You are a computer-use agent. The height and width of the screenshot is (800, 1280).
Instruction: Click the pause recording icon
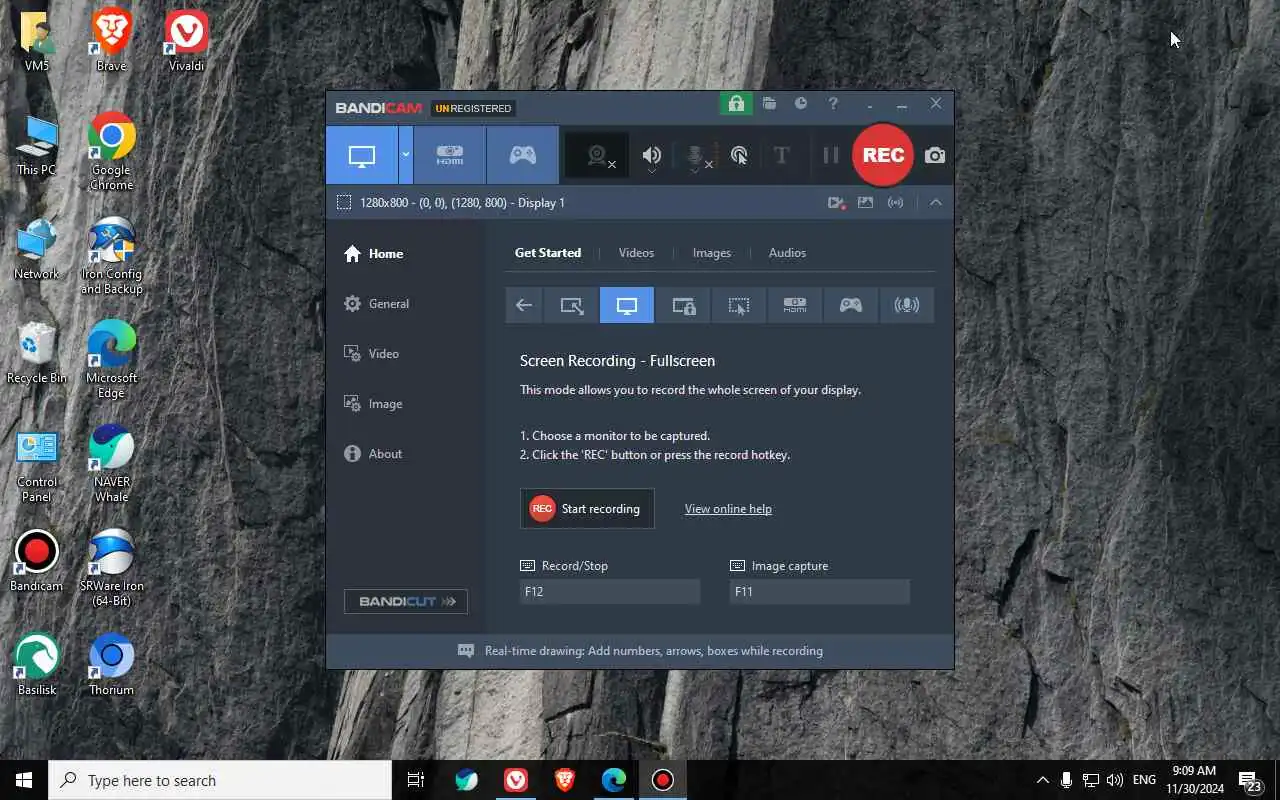coord(830,155)
